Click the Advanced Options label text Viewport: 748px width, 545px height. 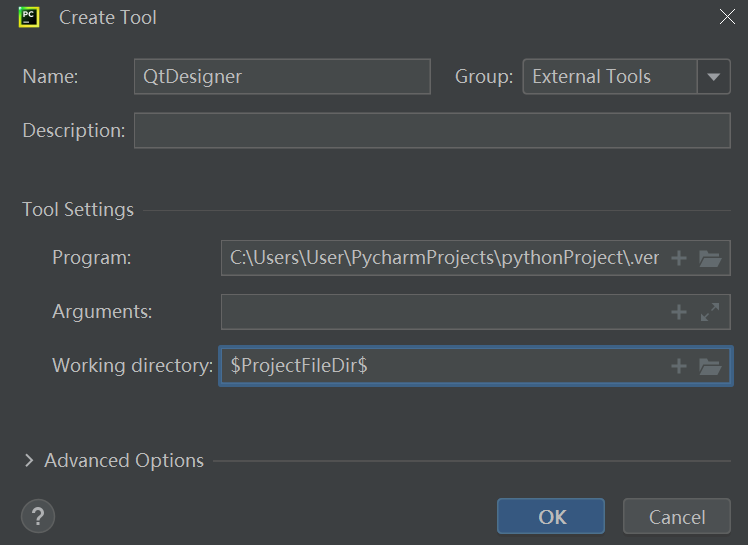(124, 461)
